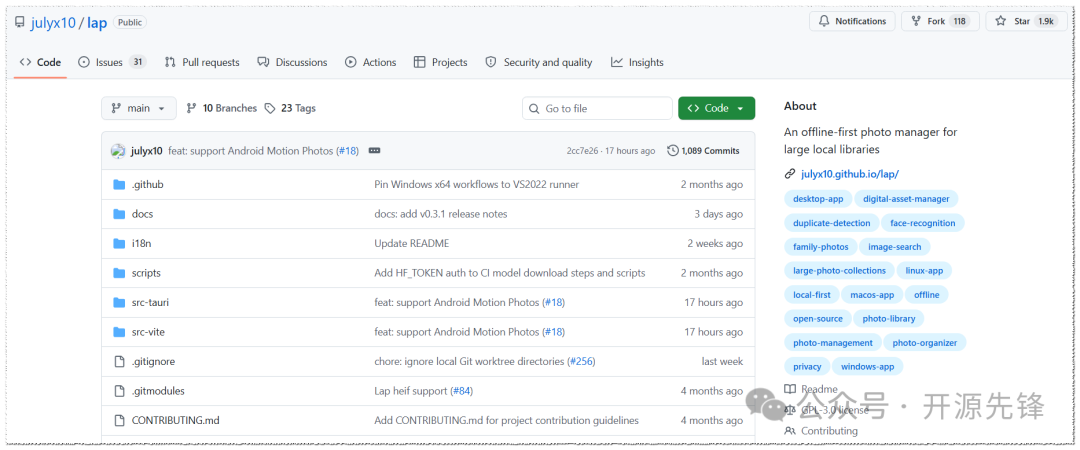This screenshot has width=1080, height=450.
Task: Open the src-vite folder name
Action: point(148,332)
